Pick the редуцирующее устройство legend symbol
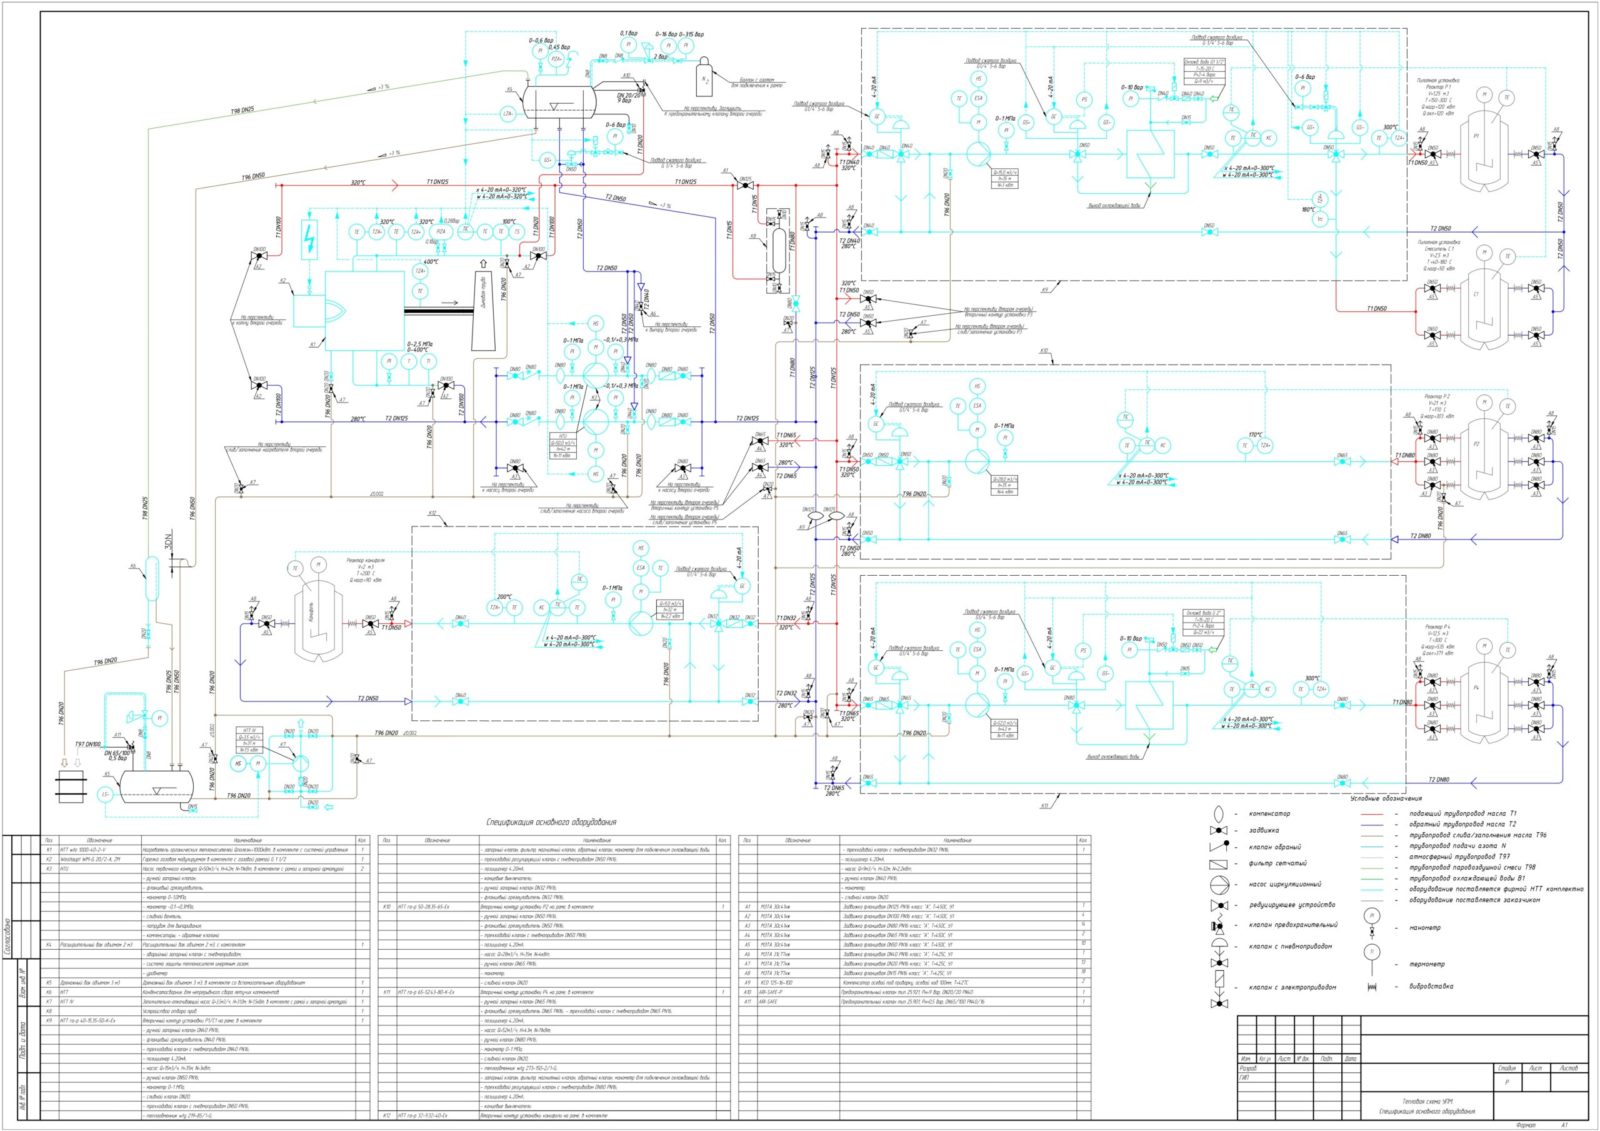The width and height of the screenshot is (1600, 1131). pos(1219,906)
